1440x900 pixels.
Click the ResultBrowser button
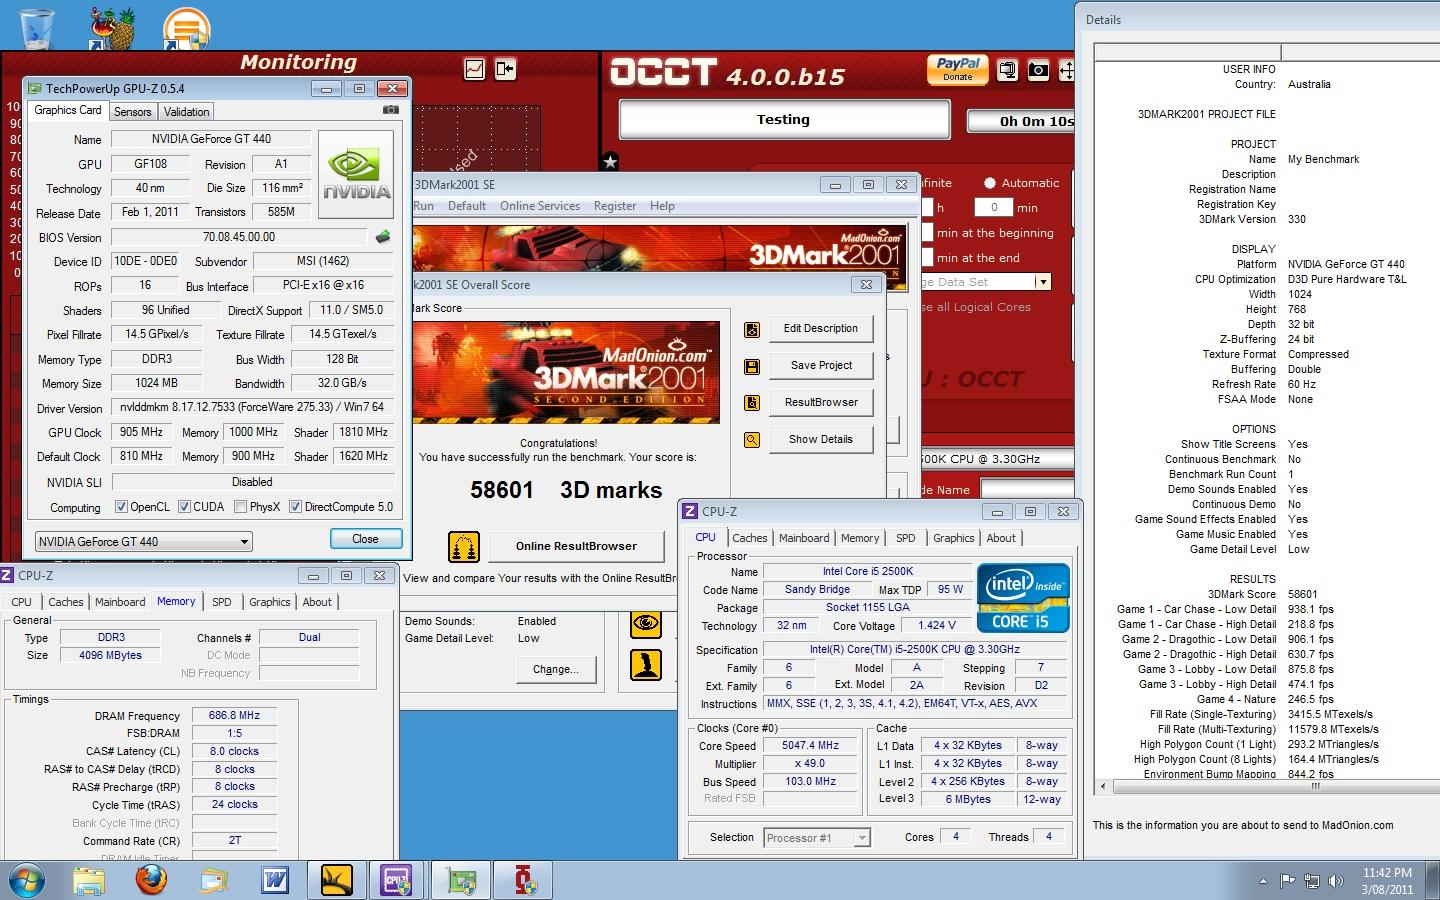coord(821,403)
